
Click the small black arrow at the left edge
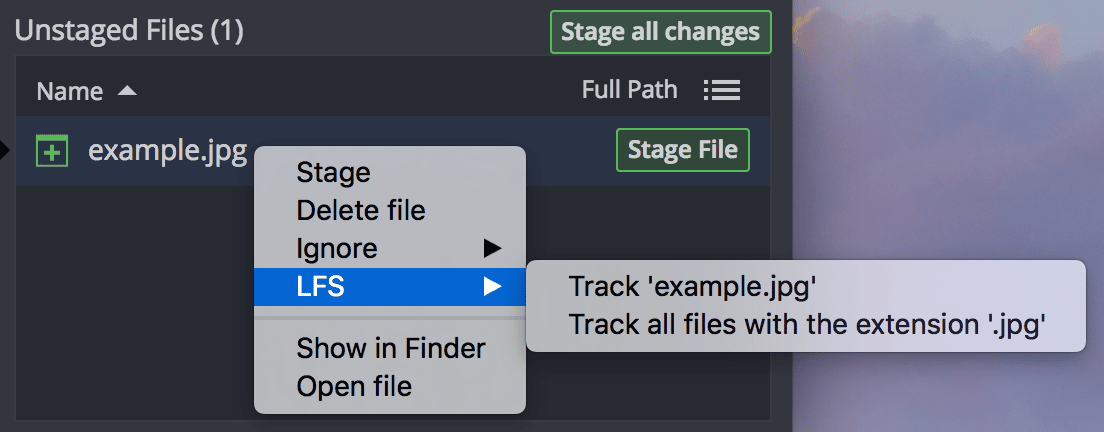(4, 151)
